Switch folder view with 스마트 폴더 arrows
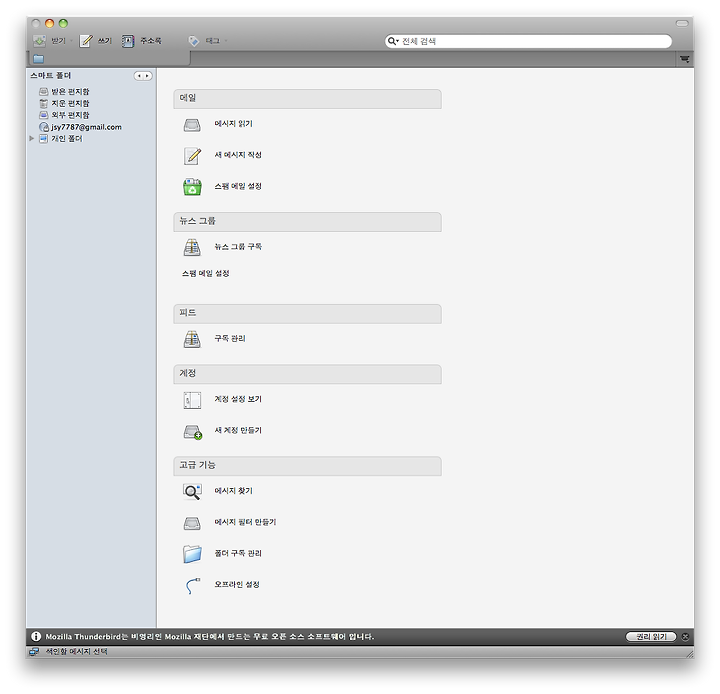Screen dimensions: 720x694 pos(143,76)
